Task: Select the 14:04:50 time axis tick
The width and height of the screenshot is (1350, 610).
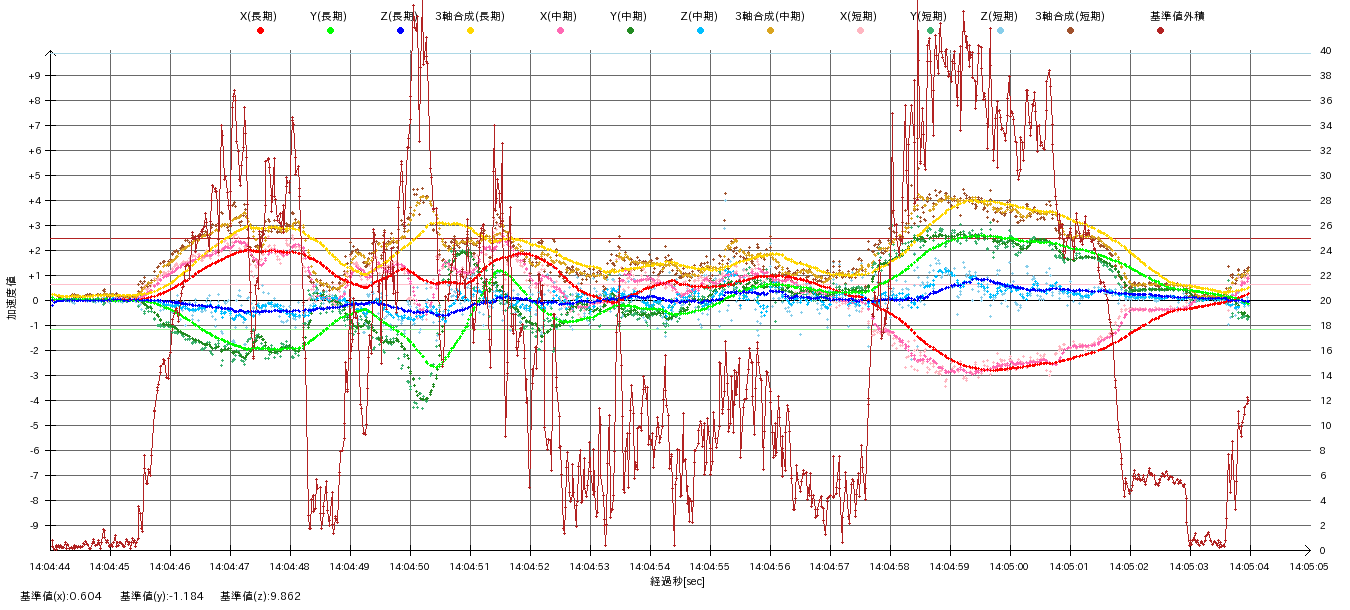Action: [x=410, y=566]
